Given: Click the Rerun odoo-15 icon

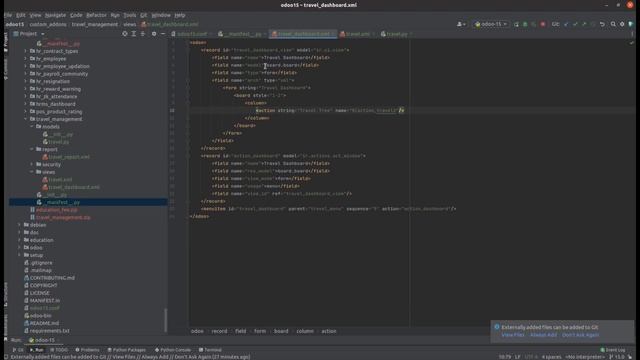Looking at the screenshot, I should click(x=516, y=24).
